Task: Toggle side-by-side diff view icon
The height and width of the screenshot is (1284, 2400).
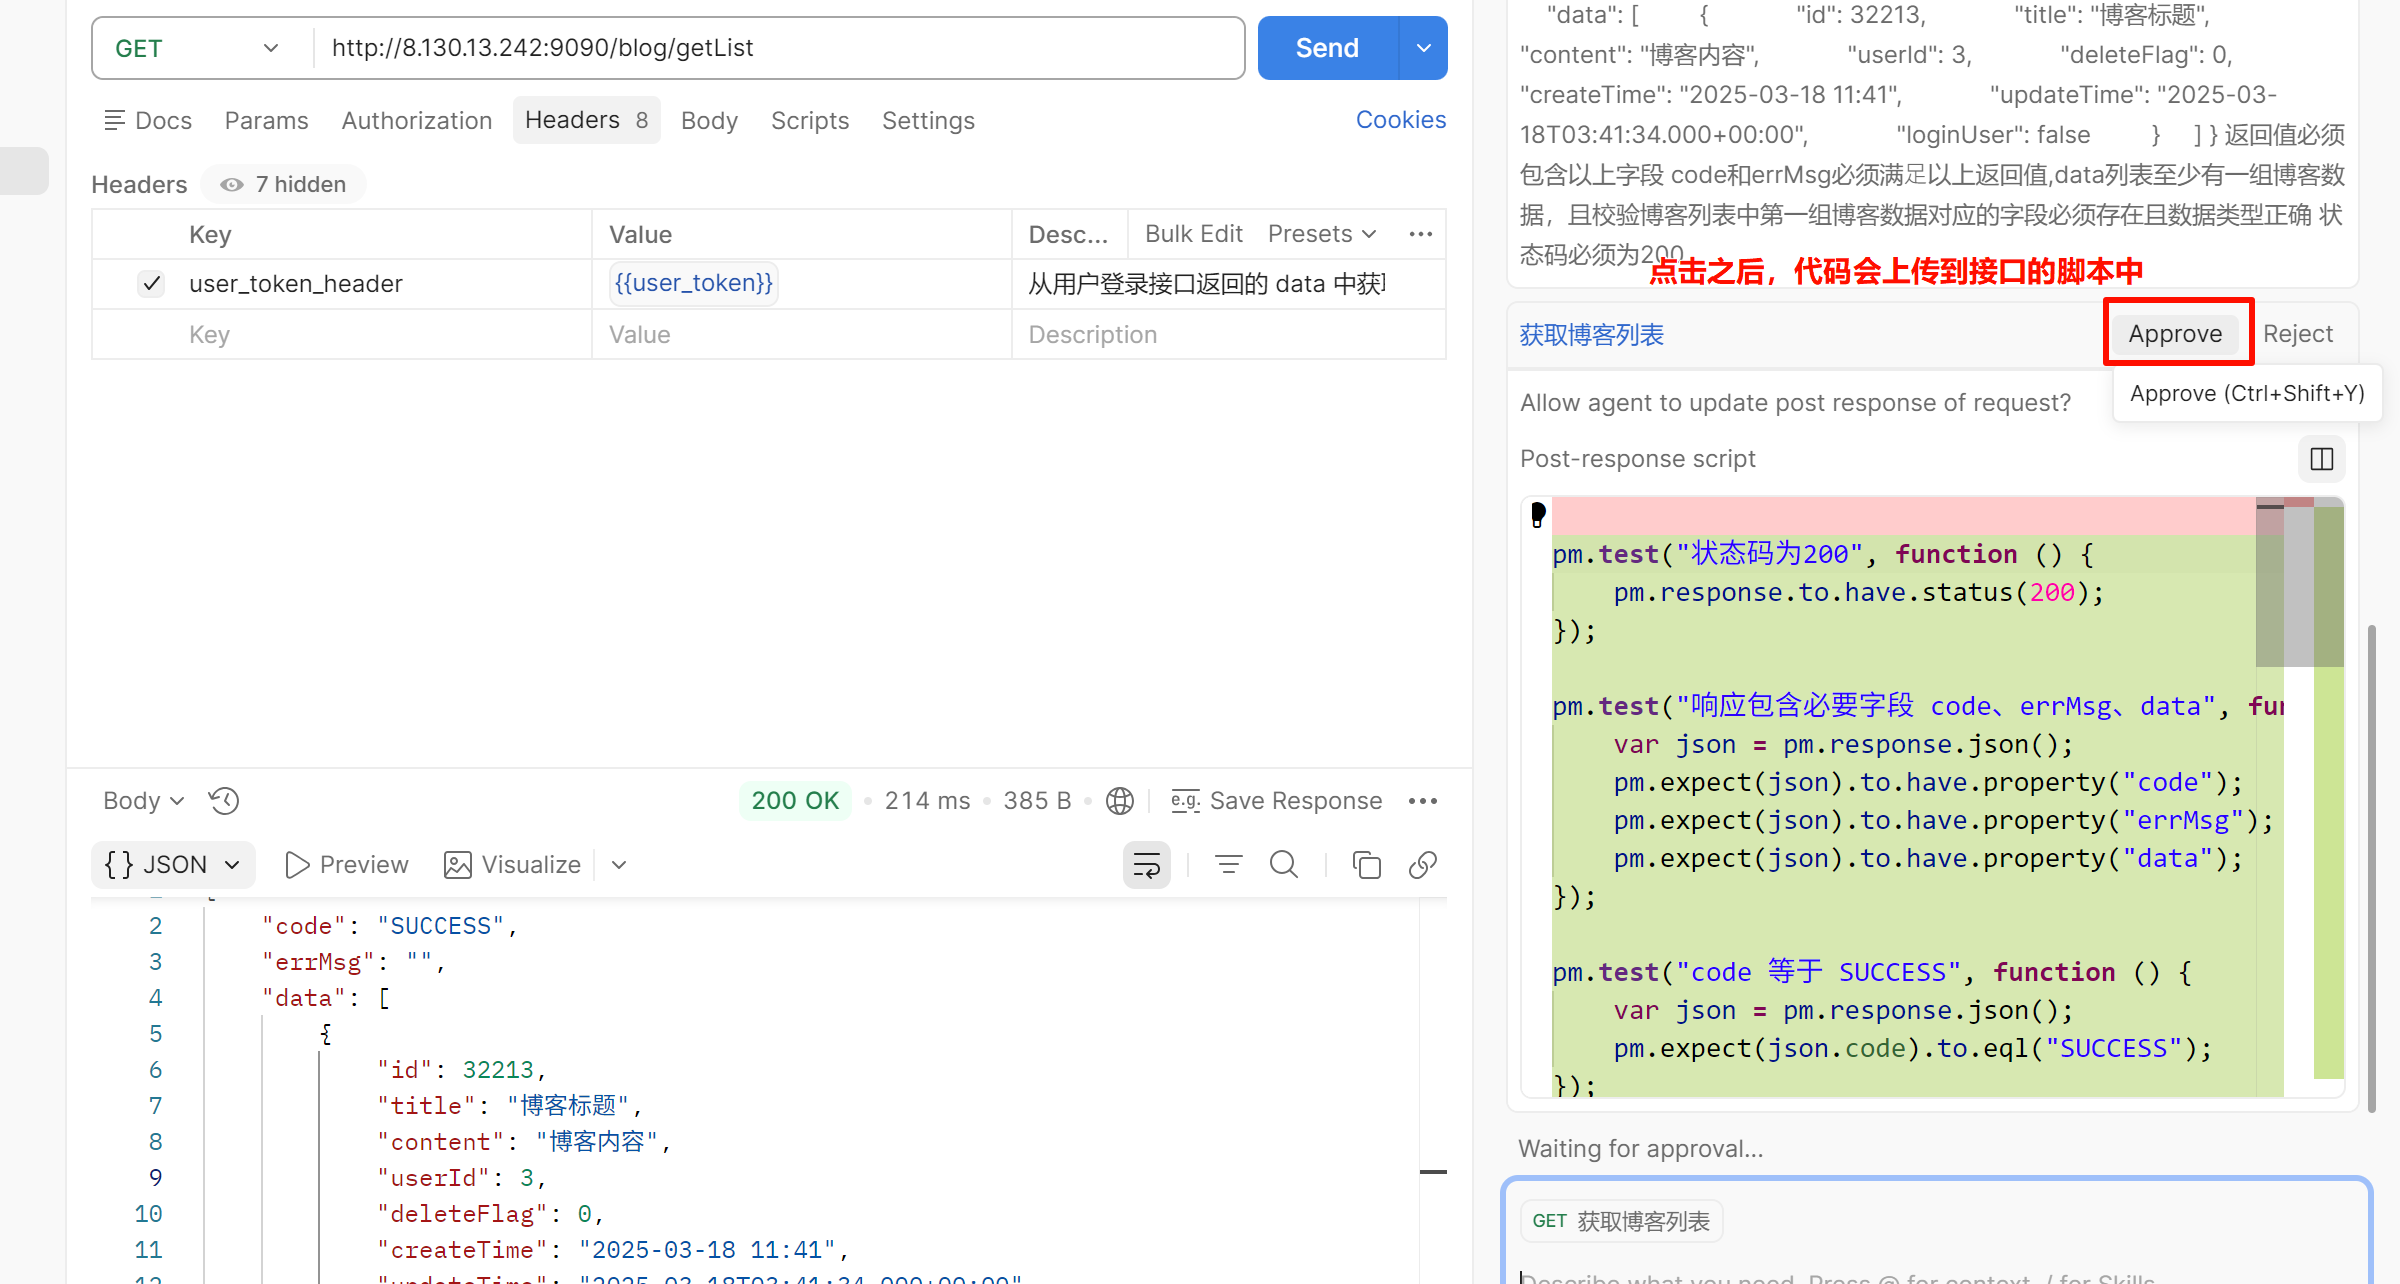Action: [x=2321, y=459]
